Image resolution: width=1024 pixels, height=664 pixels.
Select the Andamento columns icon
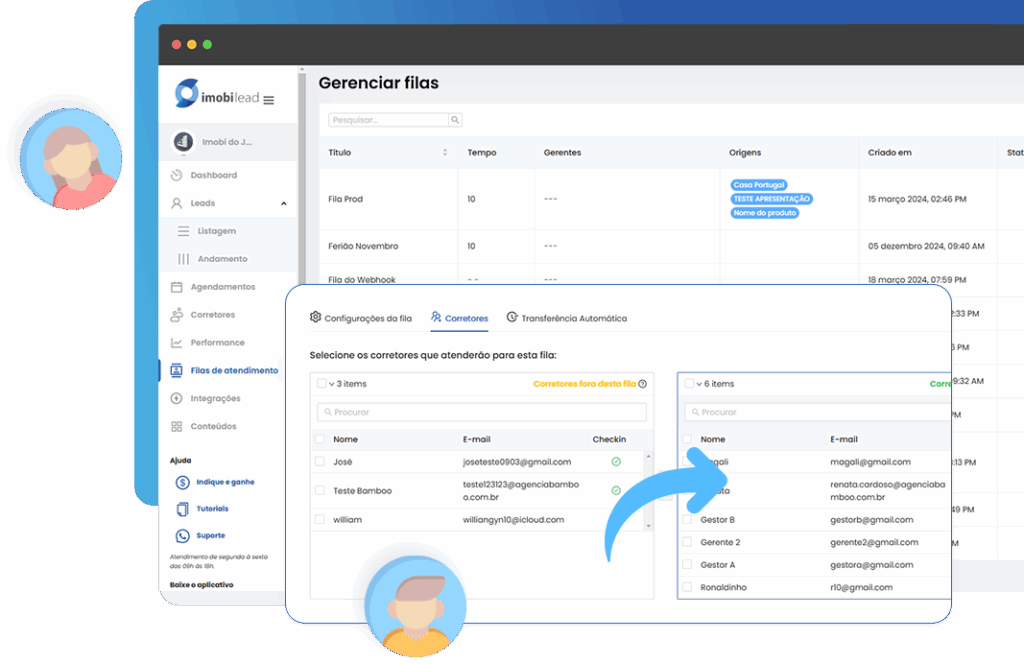[x=184, y=259]
